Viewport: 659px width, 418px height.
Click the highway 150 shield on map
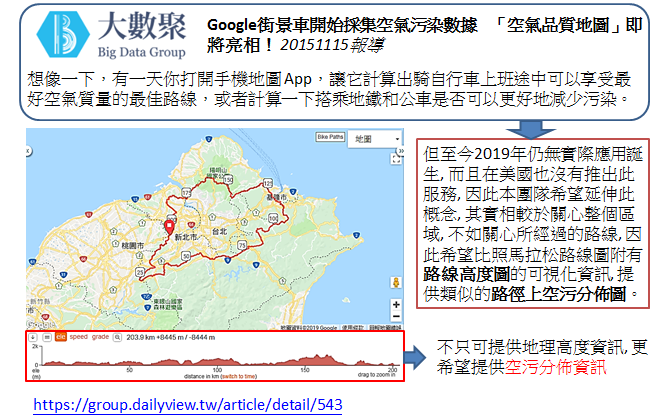tap(228, 180)
